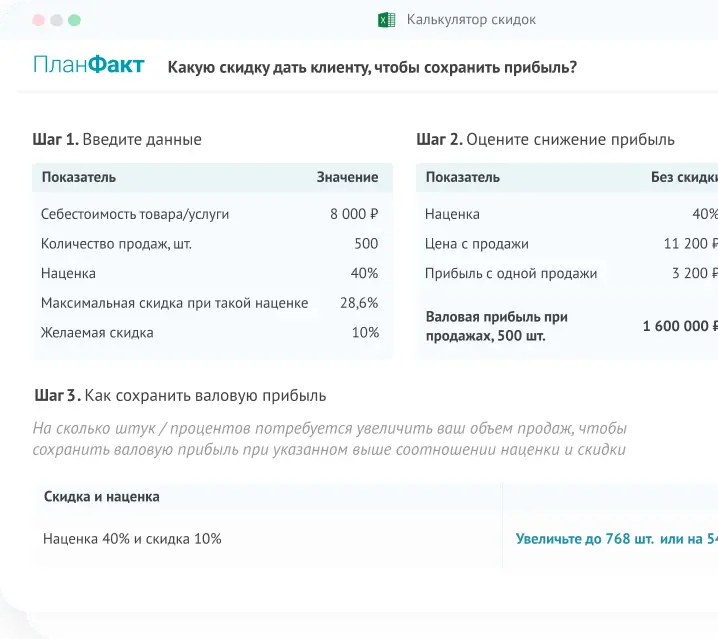
Task: Click the Прибыль с одной продажи value 3 200 ₽
Action: (694, 273)
